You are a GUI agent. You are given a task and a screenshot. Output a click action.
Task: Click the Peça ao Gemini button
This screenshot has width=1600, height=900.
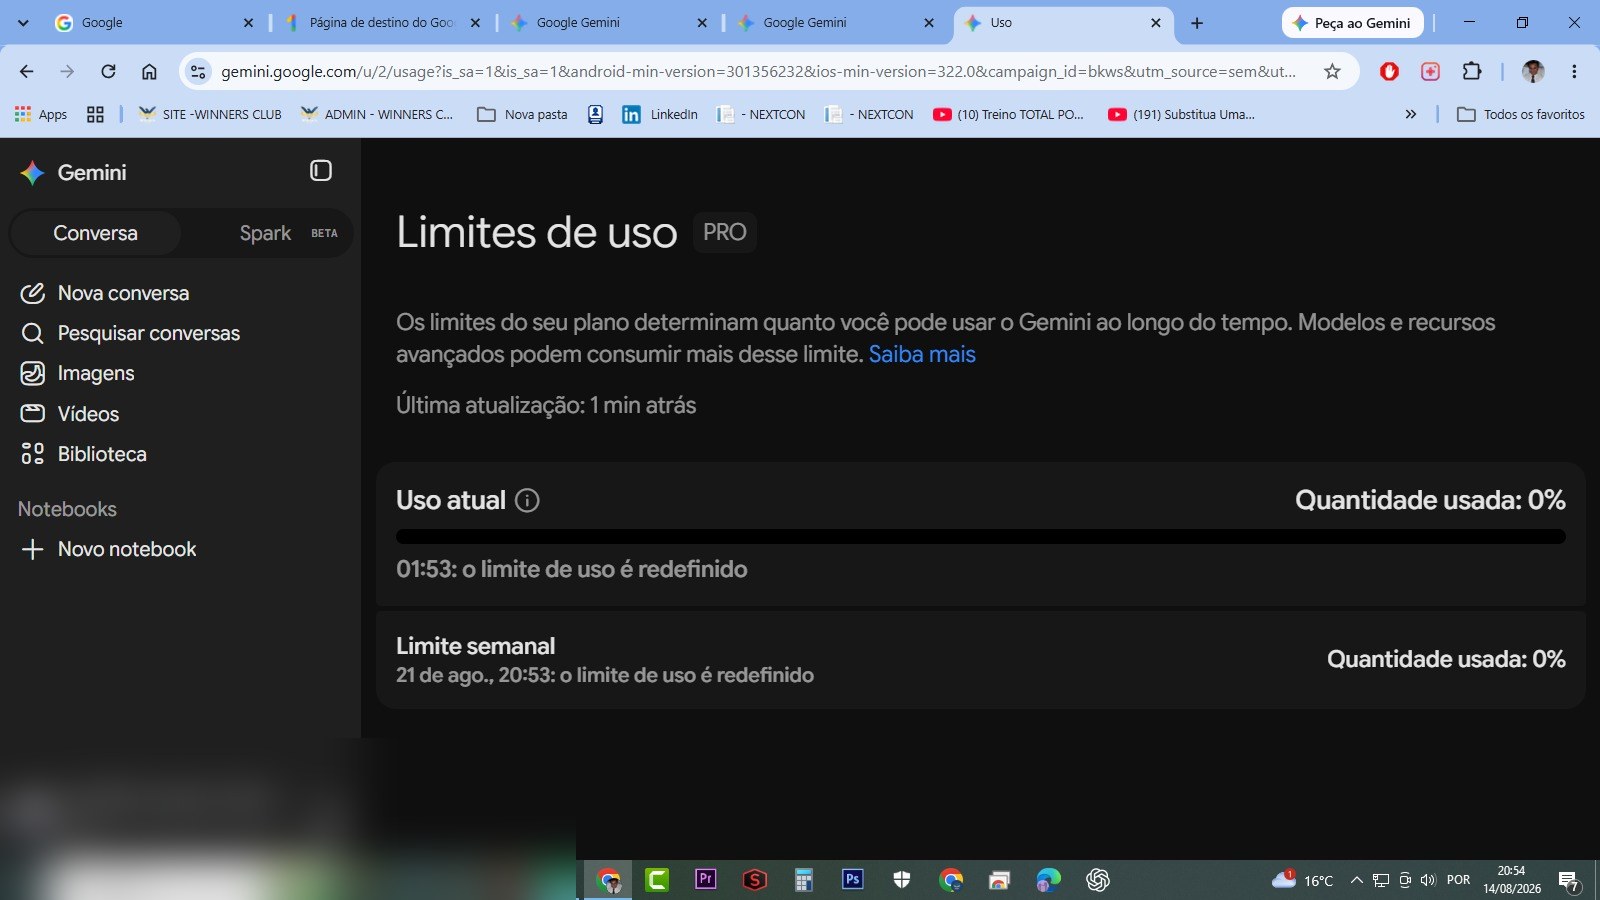1352,22
